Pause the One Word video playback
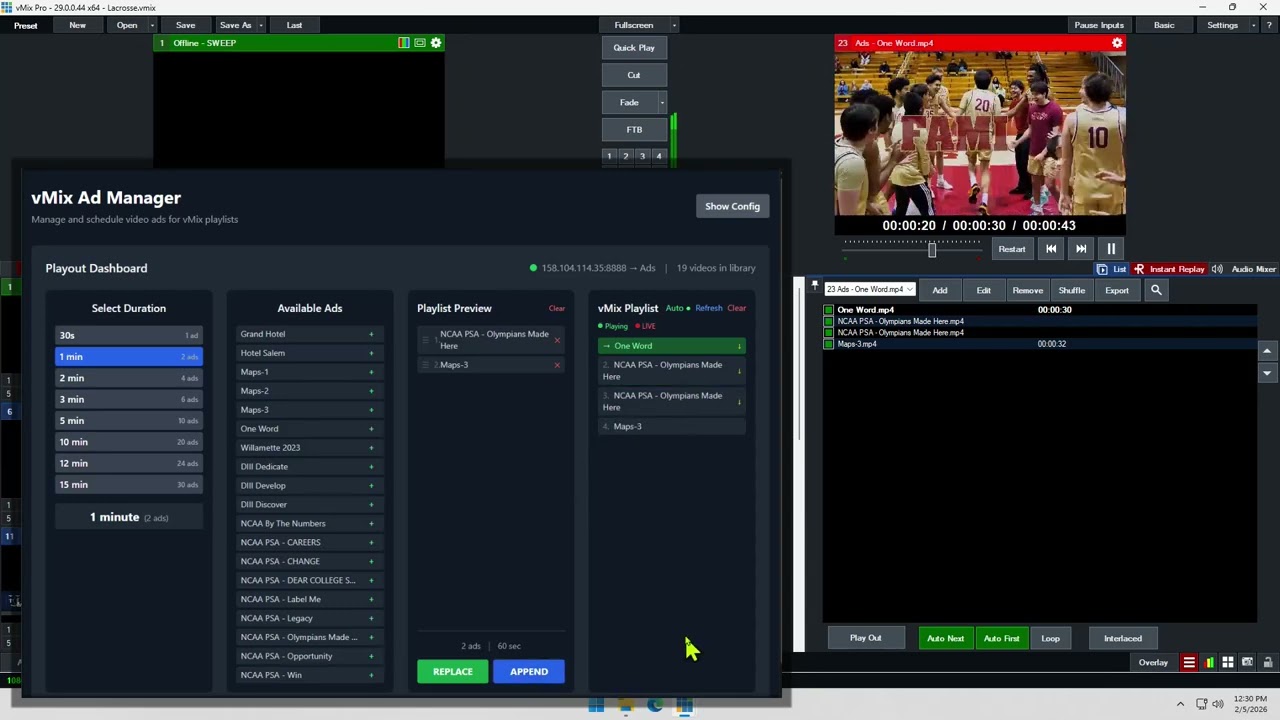The height and width of the screenshot is (720, 1280). 1111,249
